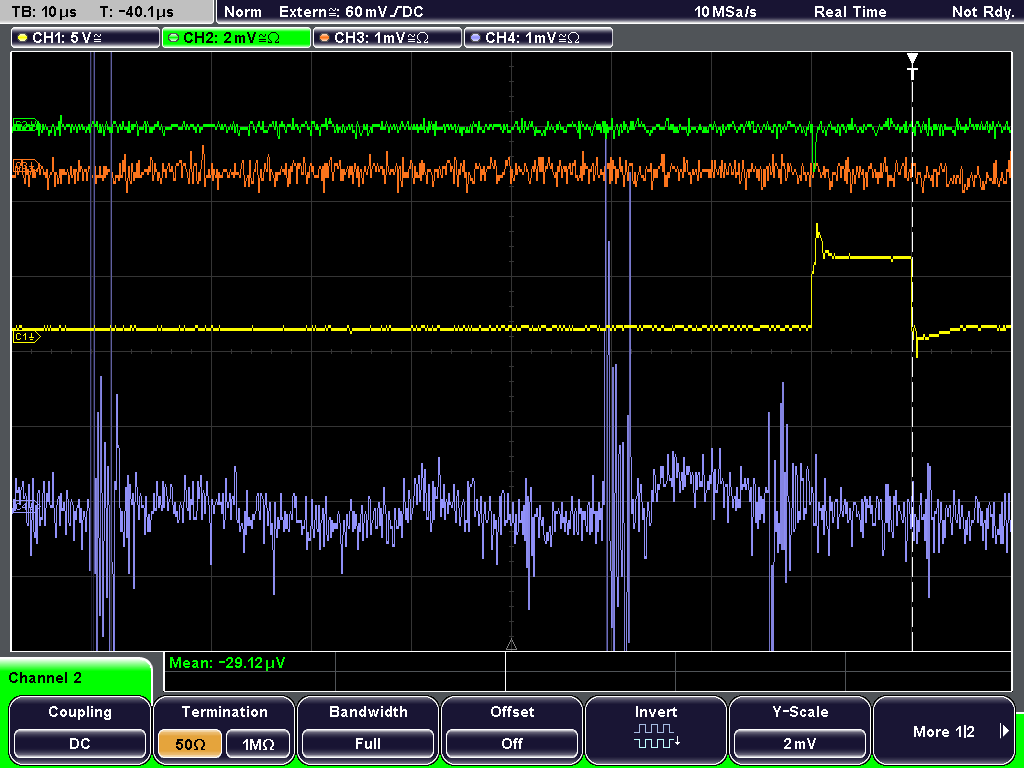
Task: Click the purple dot in CH4 tab
Action: click(x=475, y=39)
